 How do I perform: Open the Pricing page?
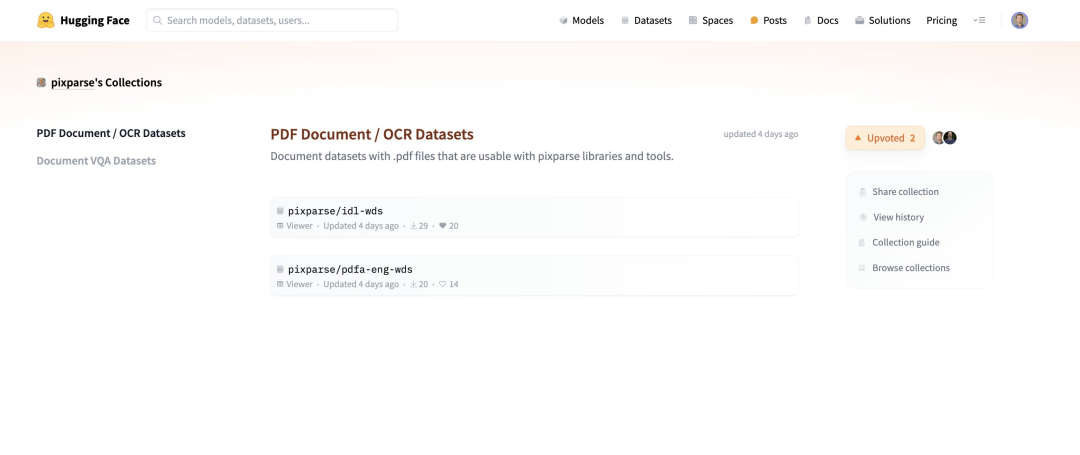tap(942, 21)
